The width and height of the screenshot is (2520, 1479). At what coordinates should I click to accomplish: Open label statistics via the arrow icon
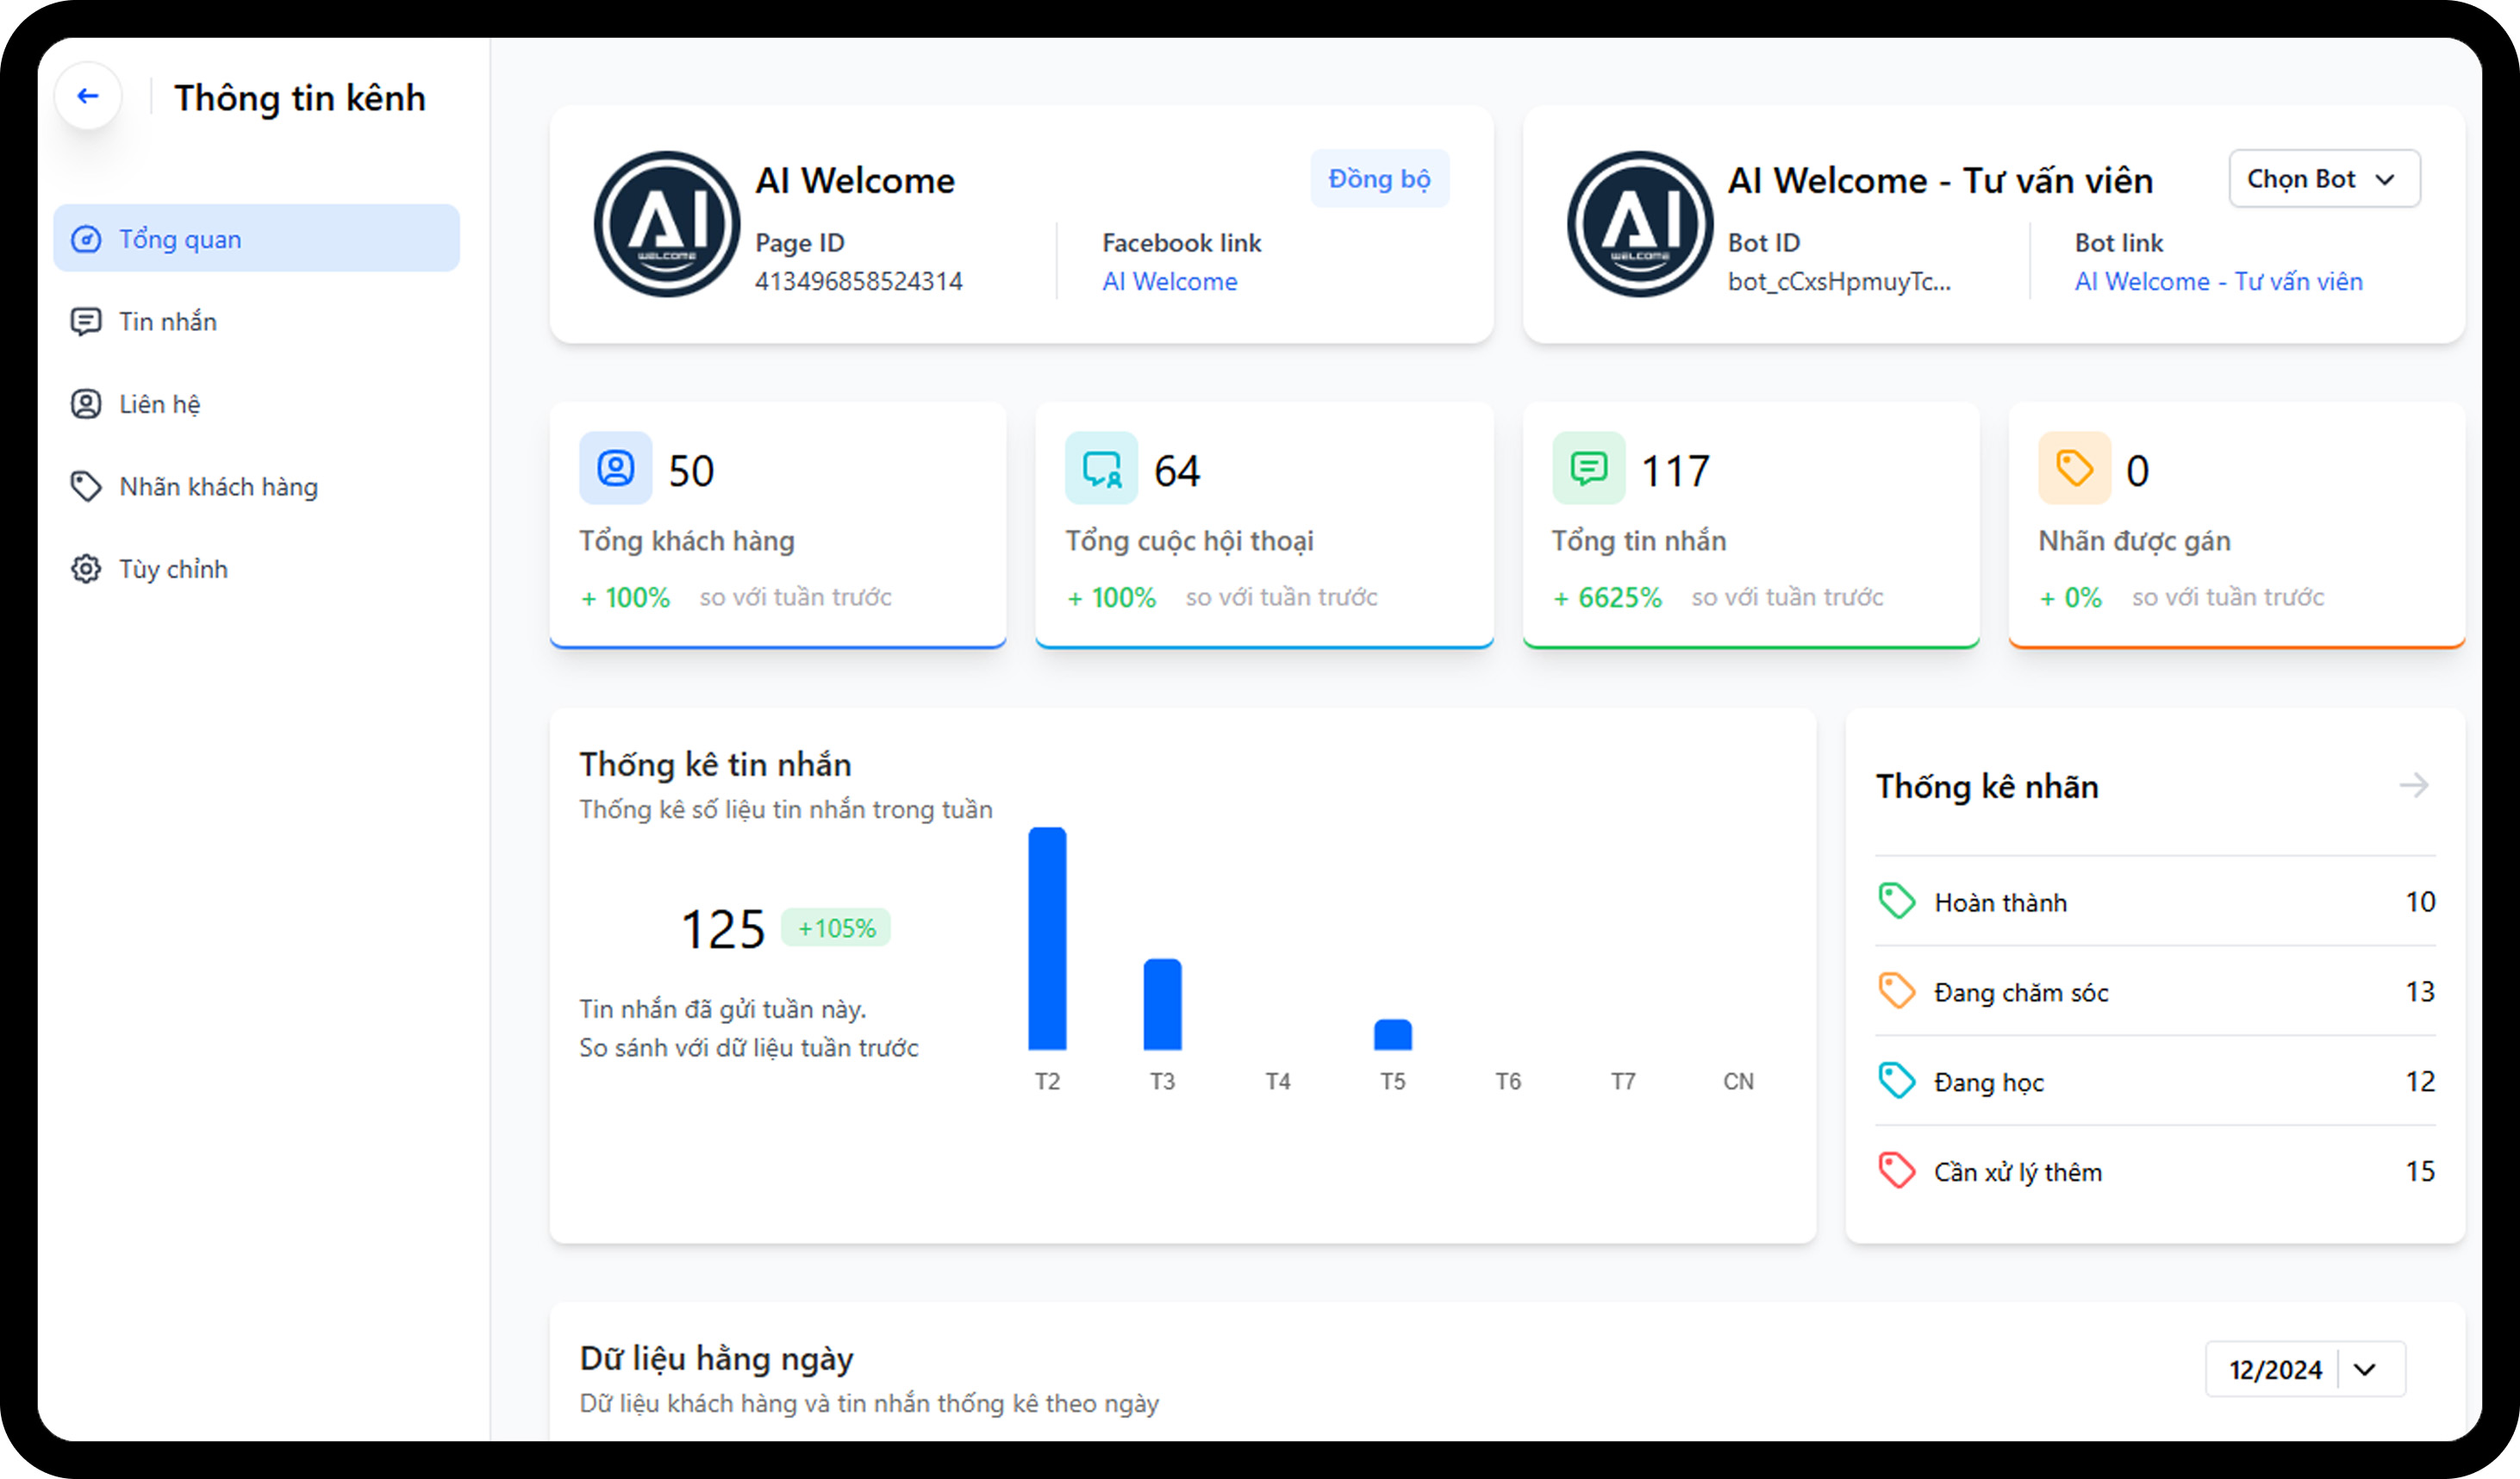pyautogui.click(x=2413, y=785)
